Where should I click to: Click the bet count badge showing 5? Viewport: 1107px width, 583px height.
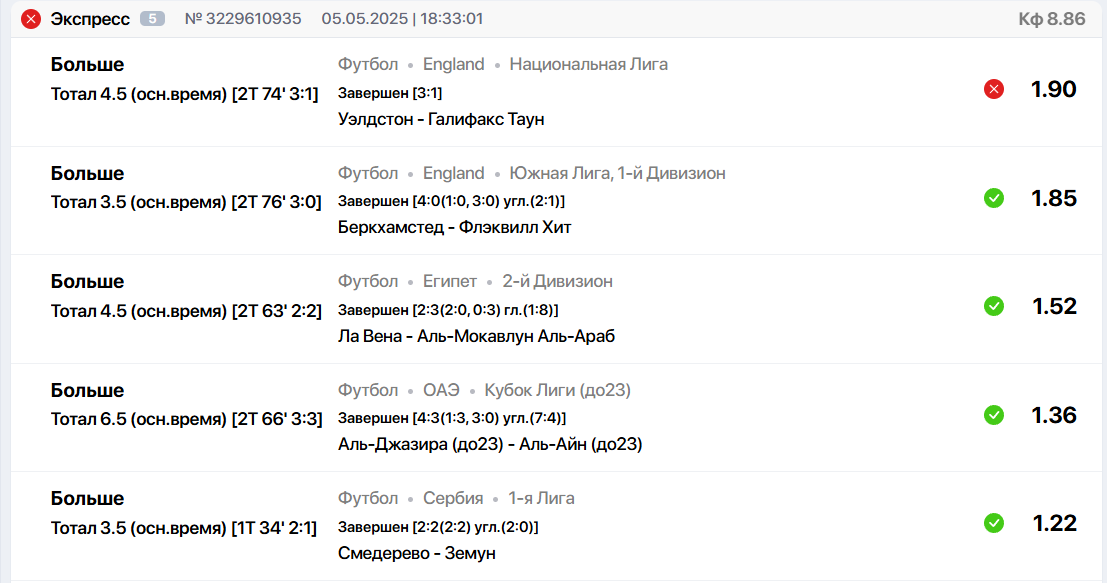click(x=152, y=19)
